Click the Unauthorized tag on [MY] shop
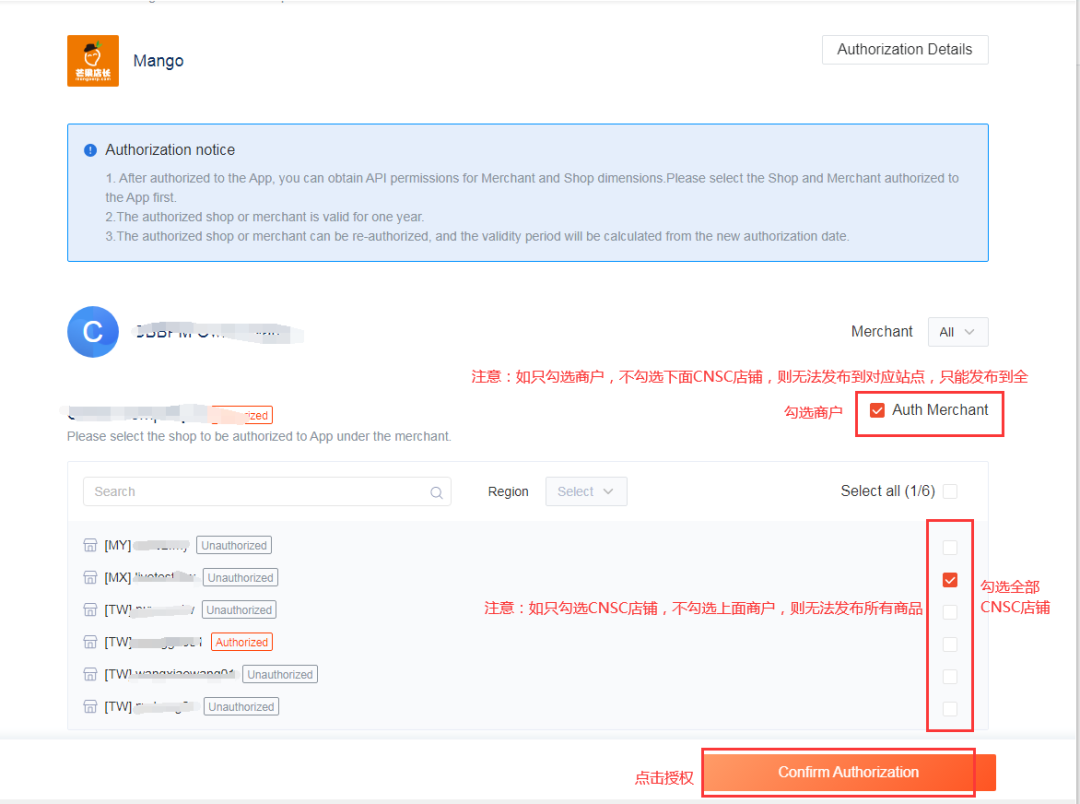 234,546
